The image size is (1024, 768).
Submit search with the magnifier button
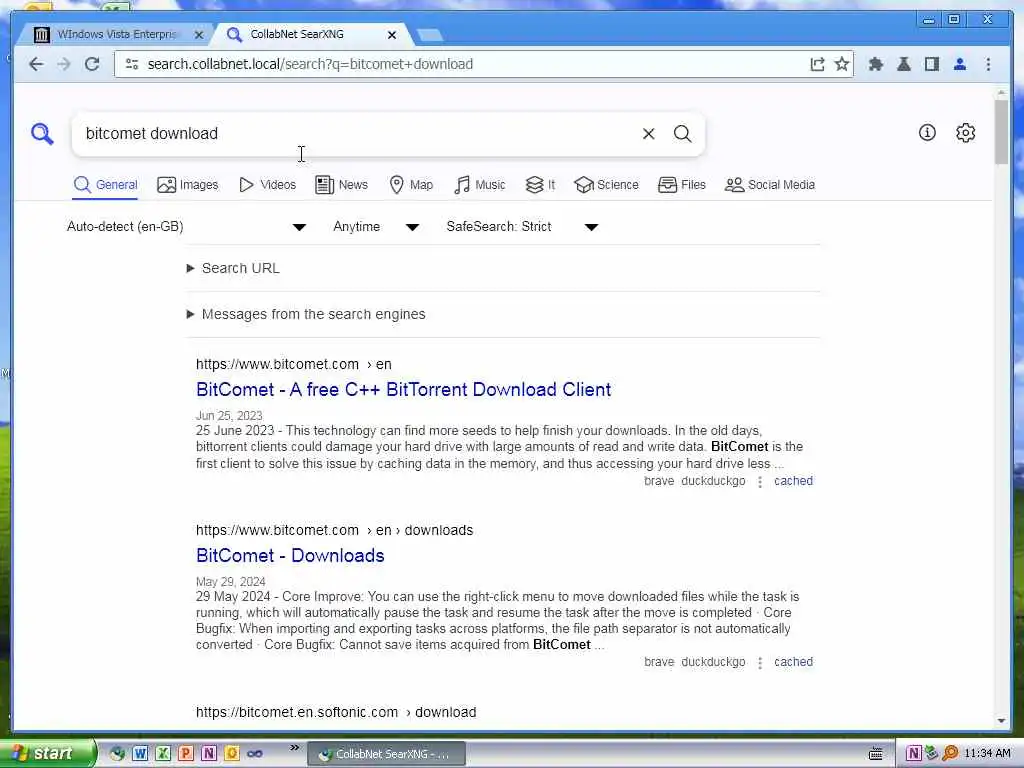(682, 134)
